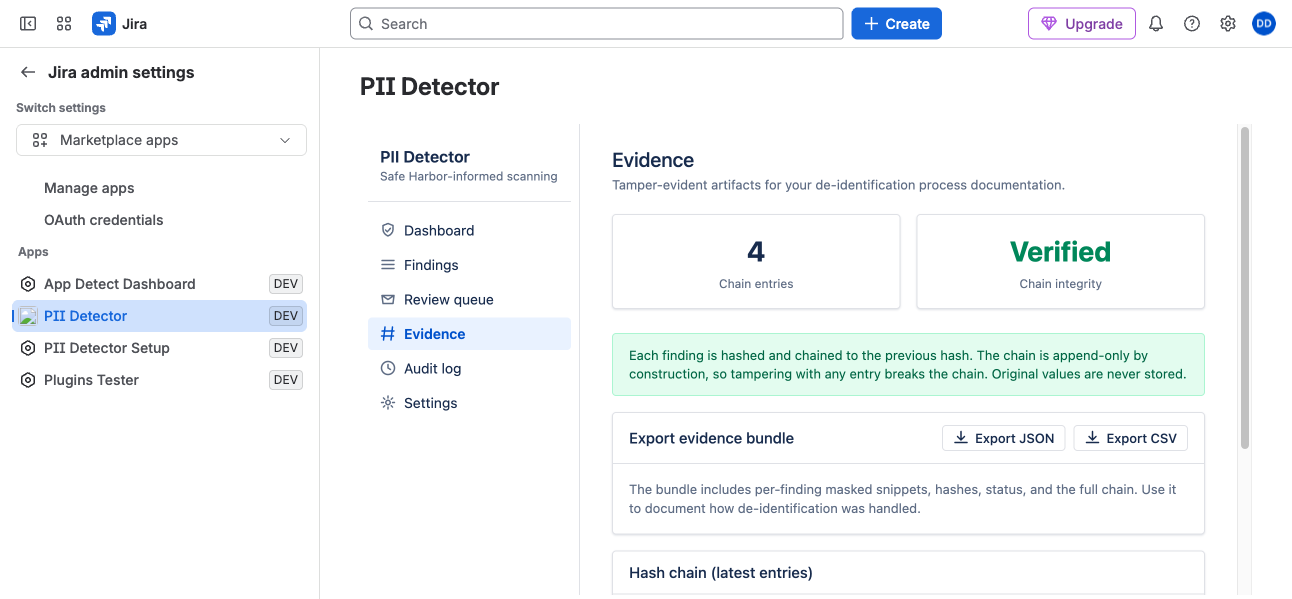Click the Upgrade button
Image resolution: width=1292 pixels, height=599 pixels.
pos(1081,24)
